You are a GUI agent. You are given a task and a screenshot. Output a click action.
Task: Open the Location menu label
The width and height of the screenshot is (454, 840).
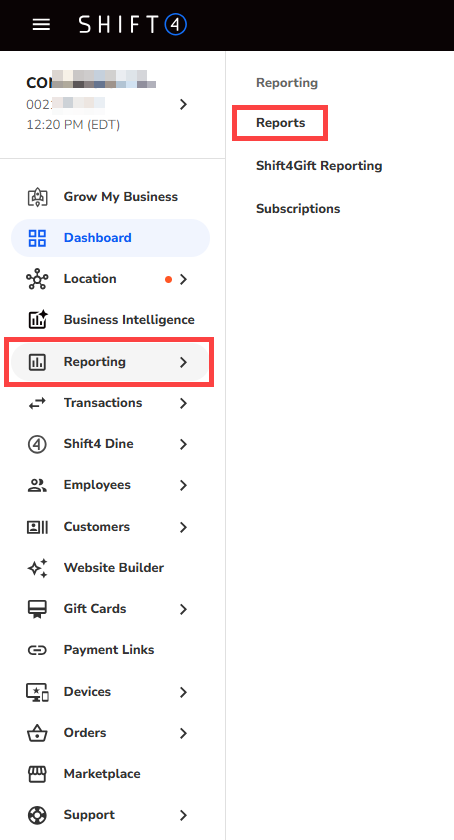[90, 279]
